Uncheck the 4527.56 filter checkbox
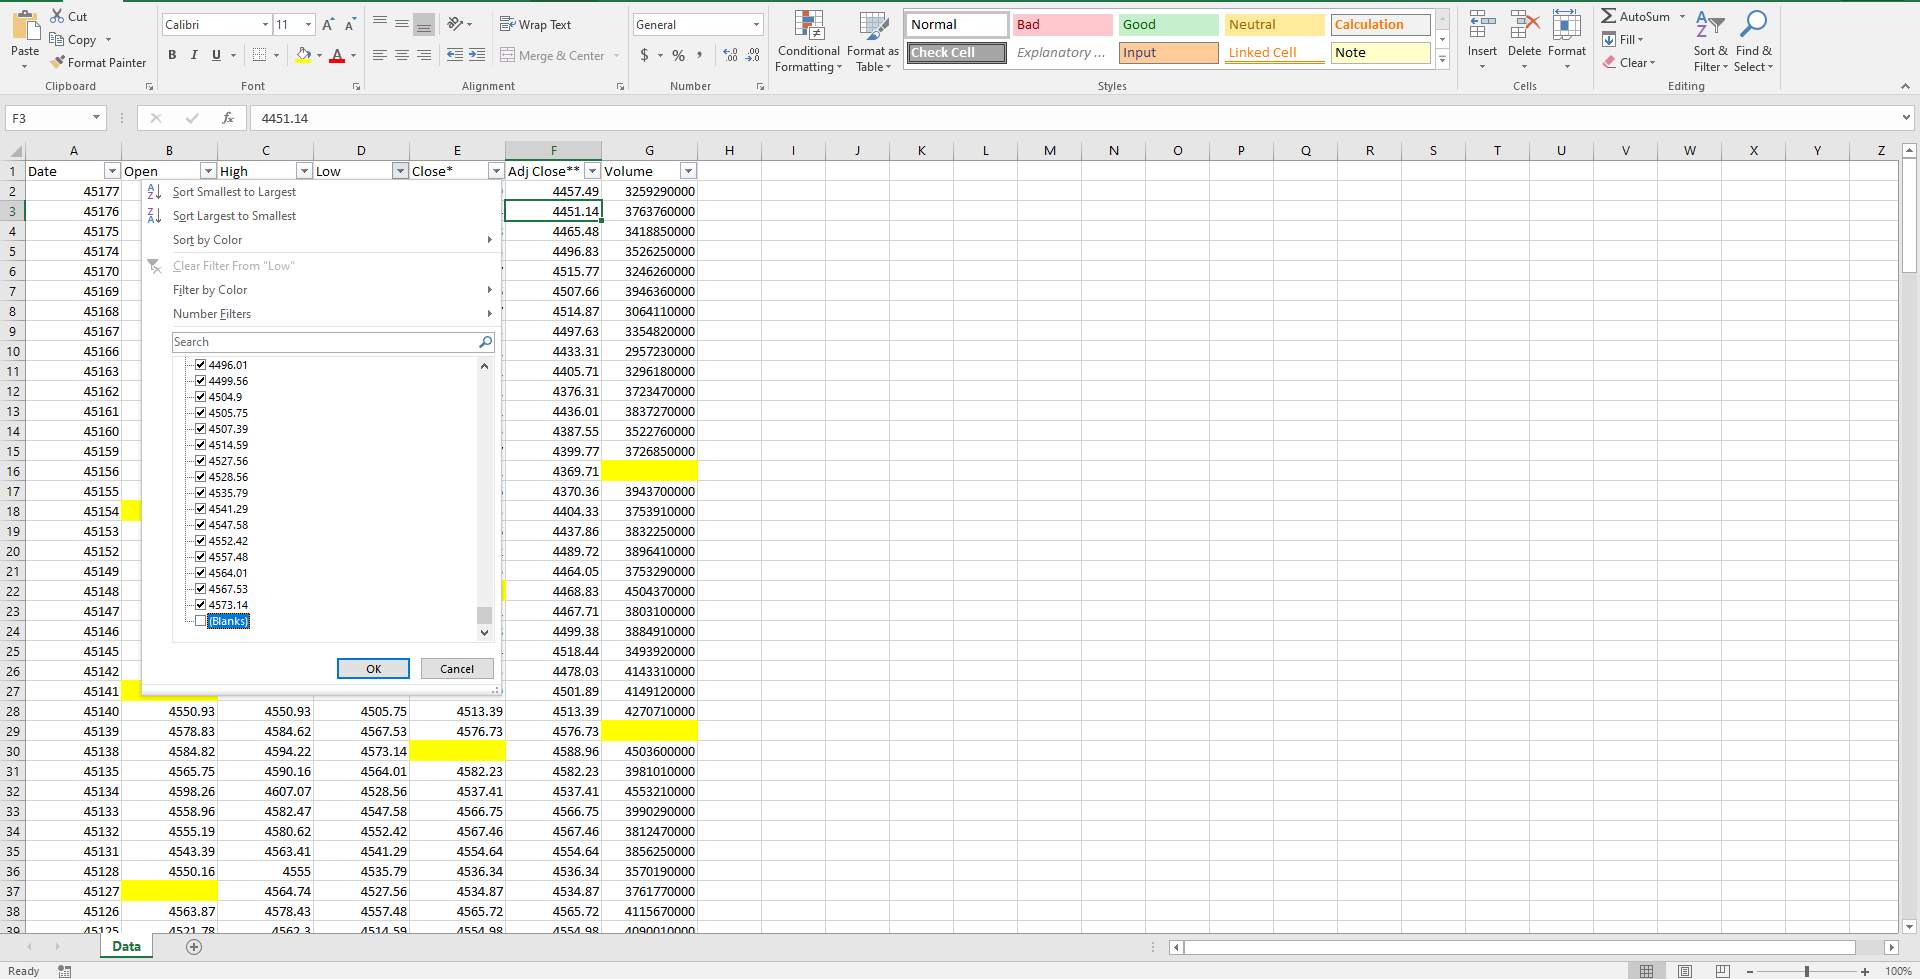1920x979 pixels. pyautogui.click(x=200, y=461)
